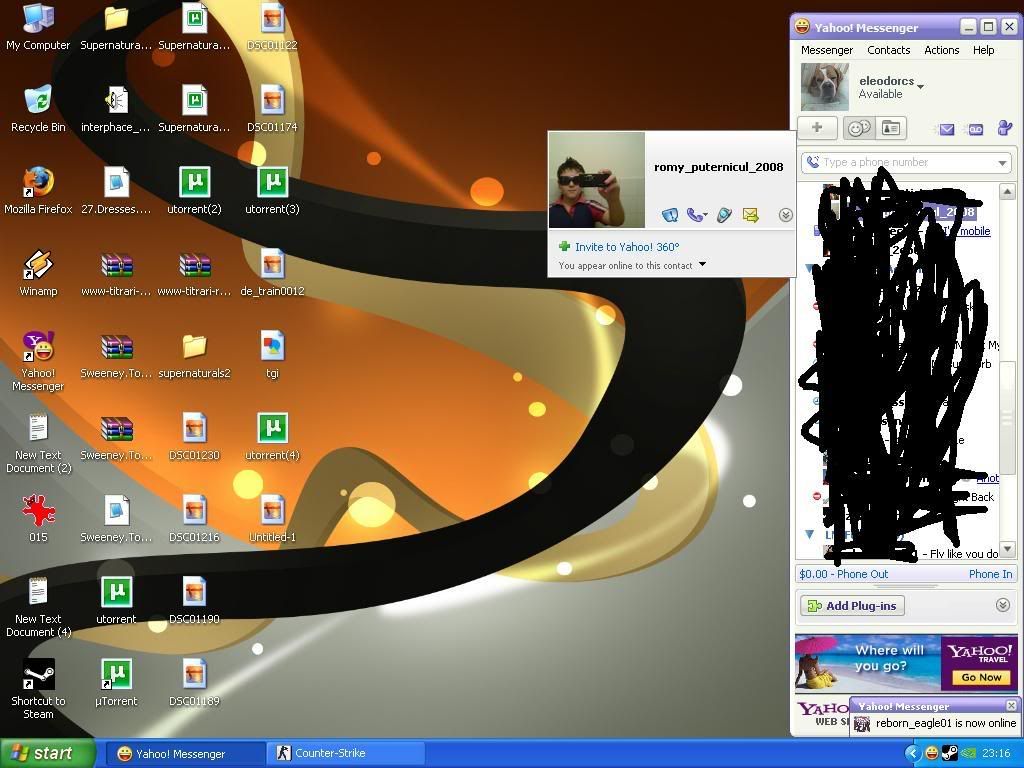The width and height of the screenshot is (1024, 768).
Task: Select the µTorrent desktop shortcut
Action: (116, 682)
